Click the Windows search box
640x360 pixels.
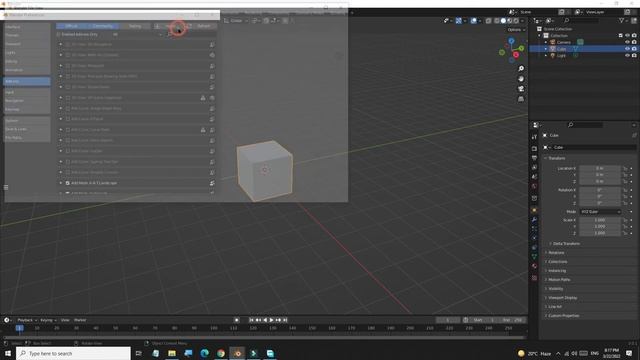tap(73, 353)
